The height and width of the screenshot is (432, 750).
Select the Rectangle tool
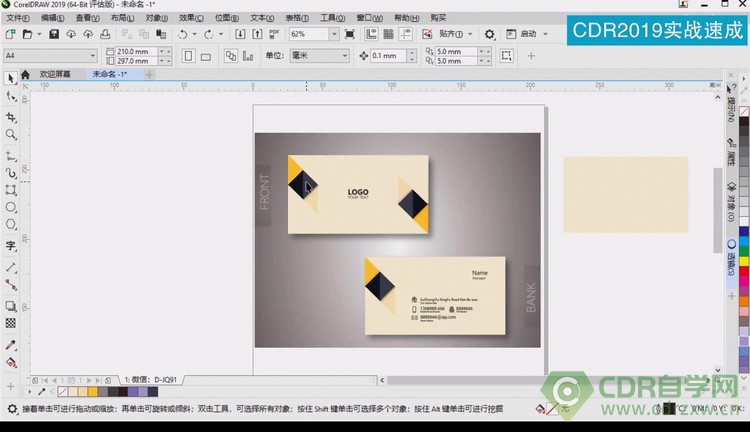tap(11, 190)
